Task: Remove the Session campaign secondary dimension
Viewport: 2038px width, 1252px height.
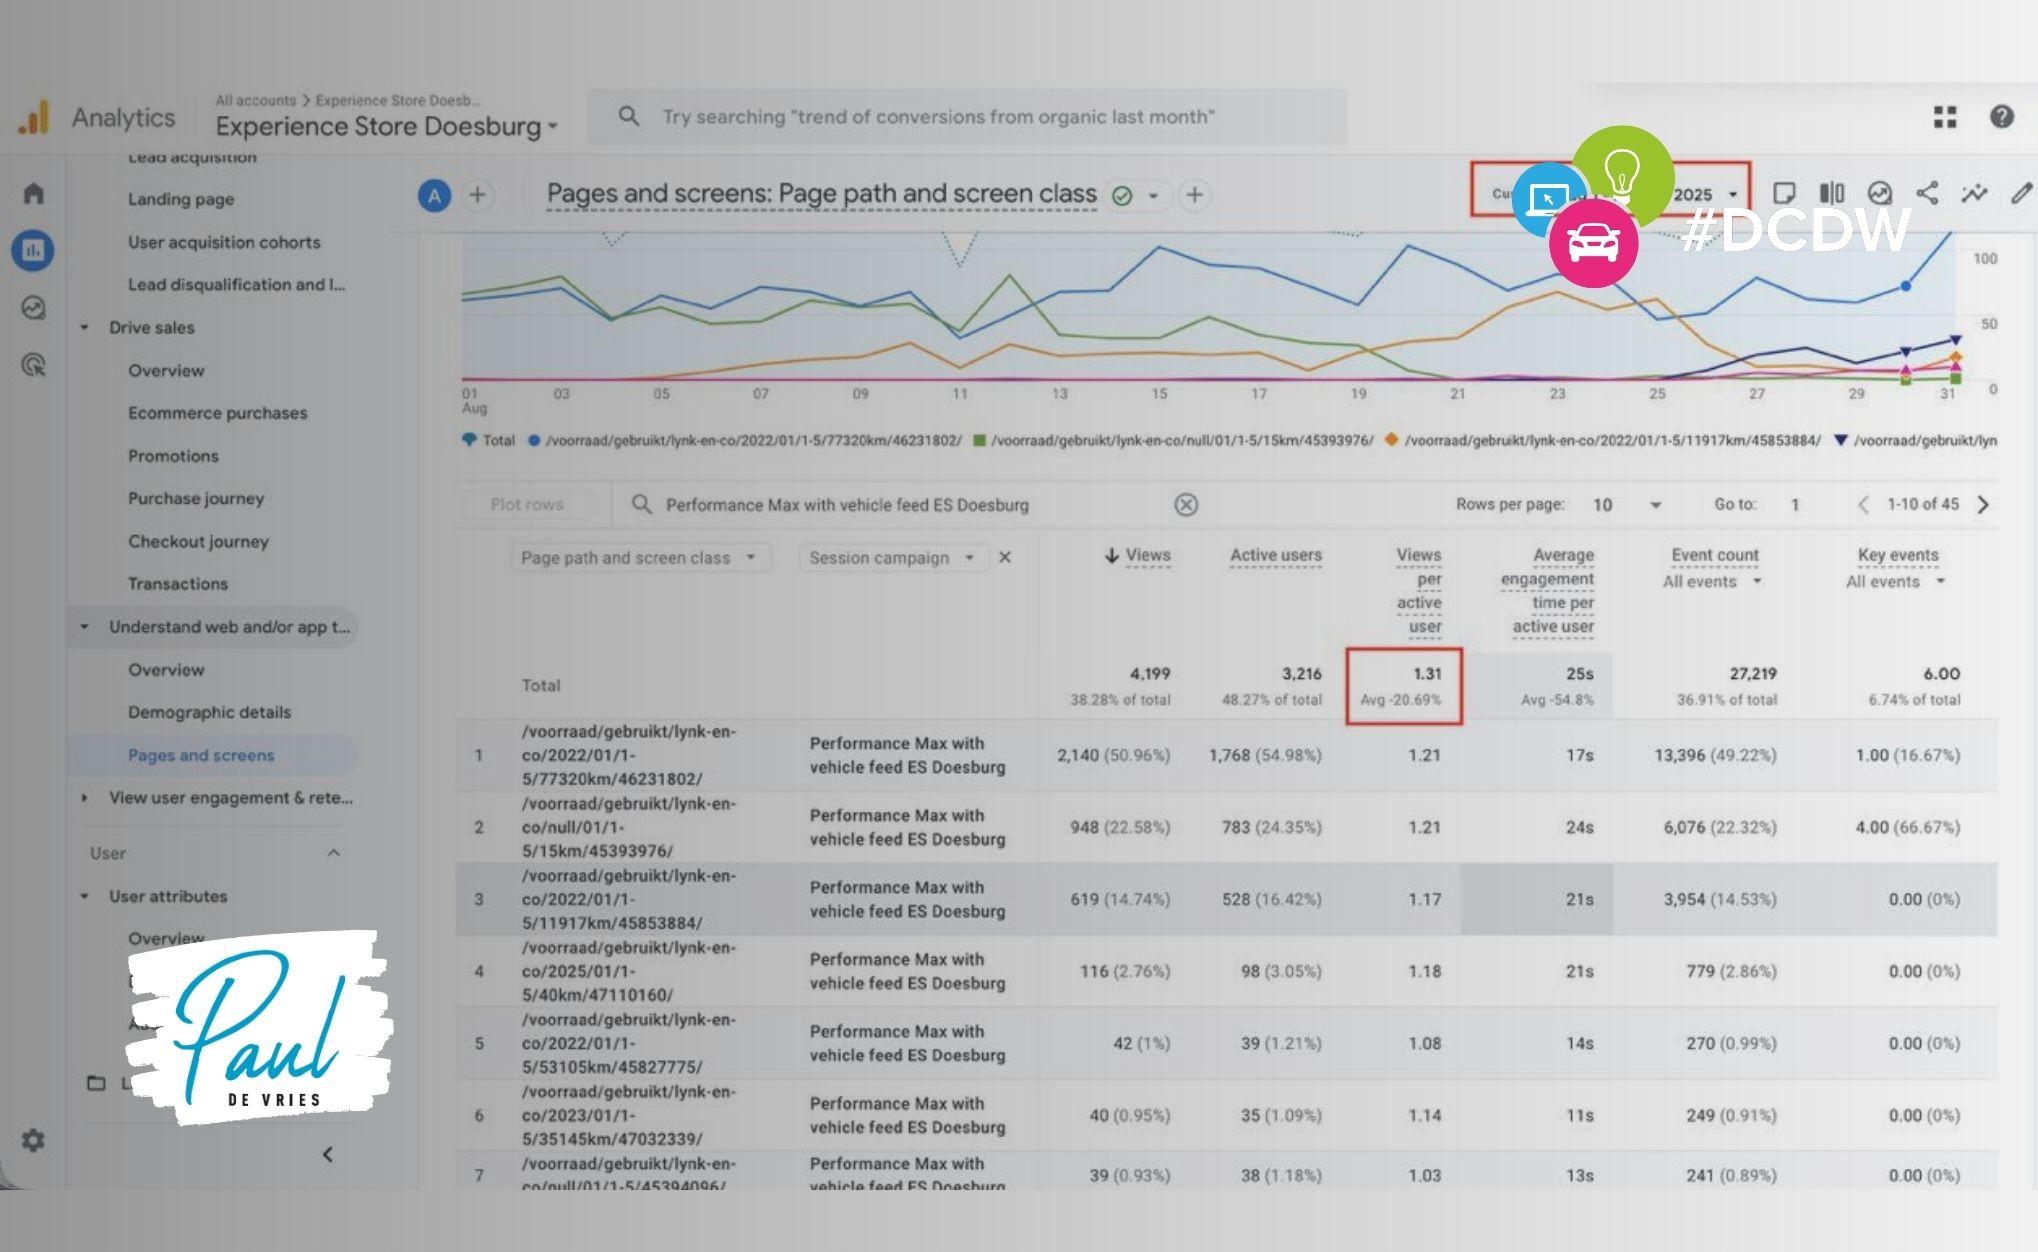Action: point(1005,558)
